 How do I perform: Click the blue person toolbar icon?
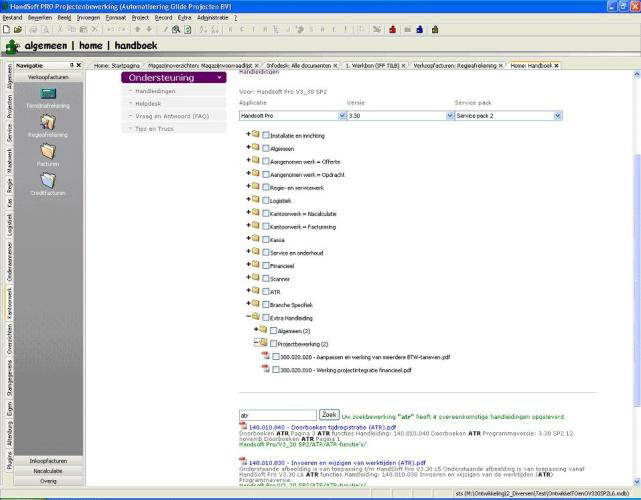(x=420, y=29)
